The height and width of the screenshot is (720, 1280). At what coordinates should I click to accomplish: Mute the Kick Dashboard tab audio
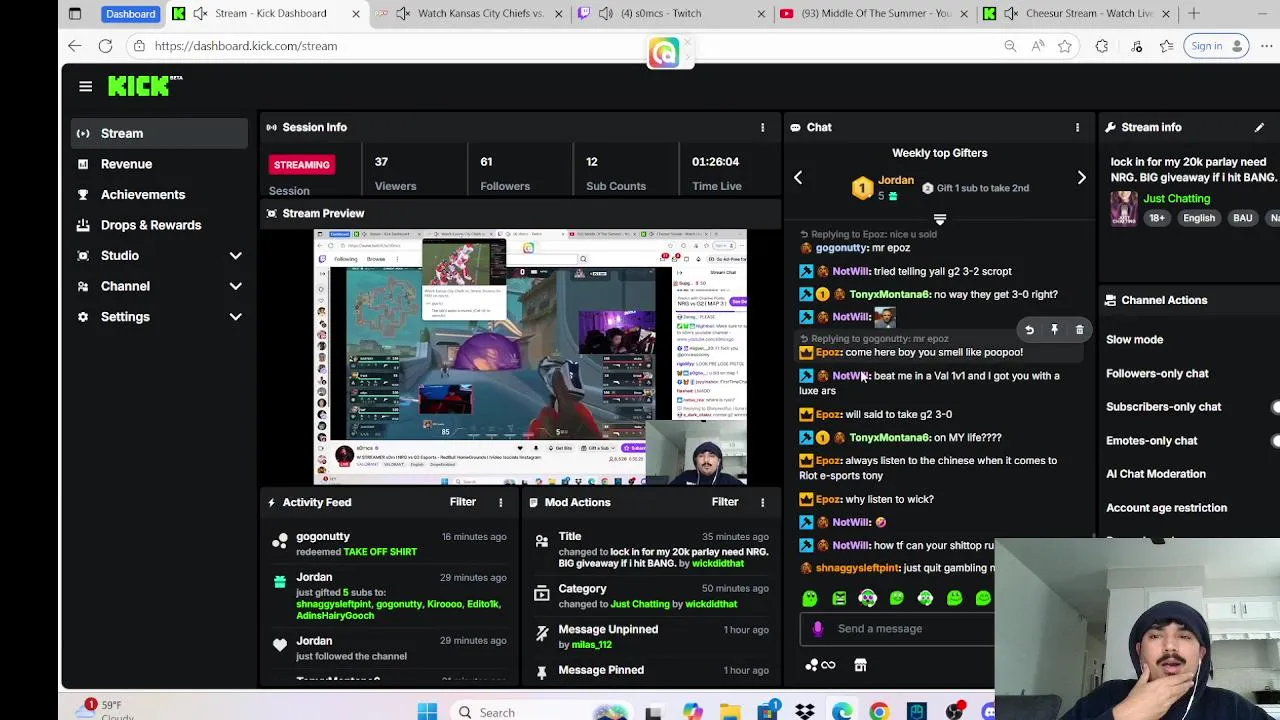pos(200,14)
